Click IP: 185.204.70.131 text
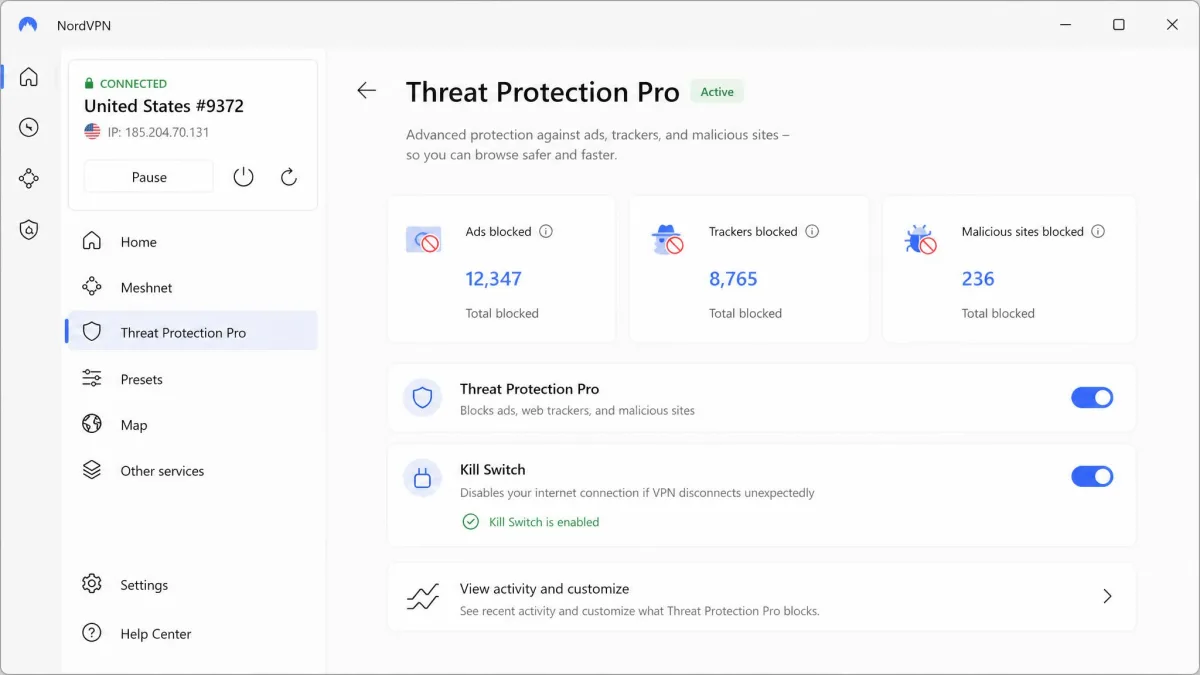This screenshot has width=1200, height=675. 158,132
